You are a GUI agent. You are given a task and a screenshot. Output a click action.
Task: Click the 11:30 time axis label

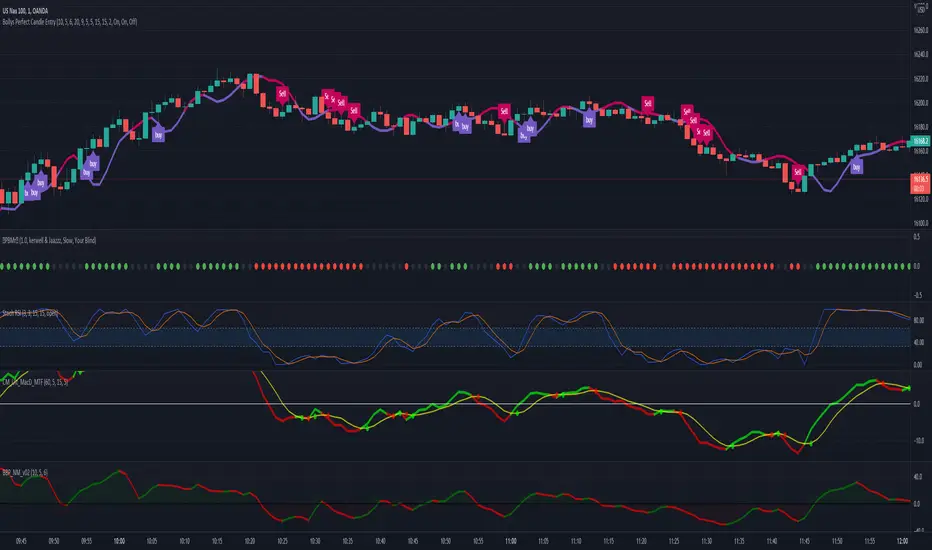click(x=706, y=541)
